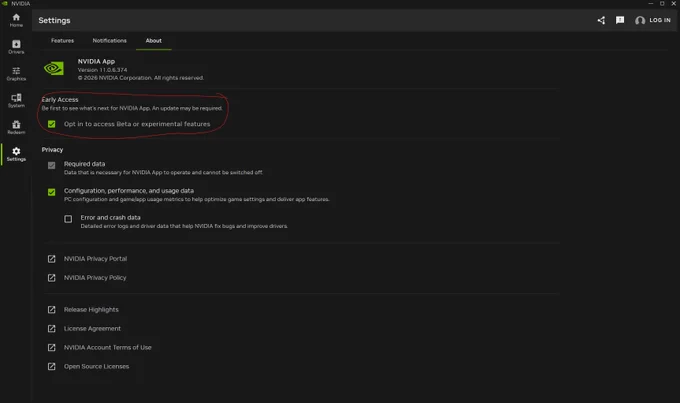Click the greyed Required data checkbox
The height and width of the screenshot is (403, 680).
[52, 165]
